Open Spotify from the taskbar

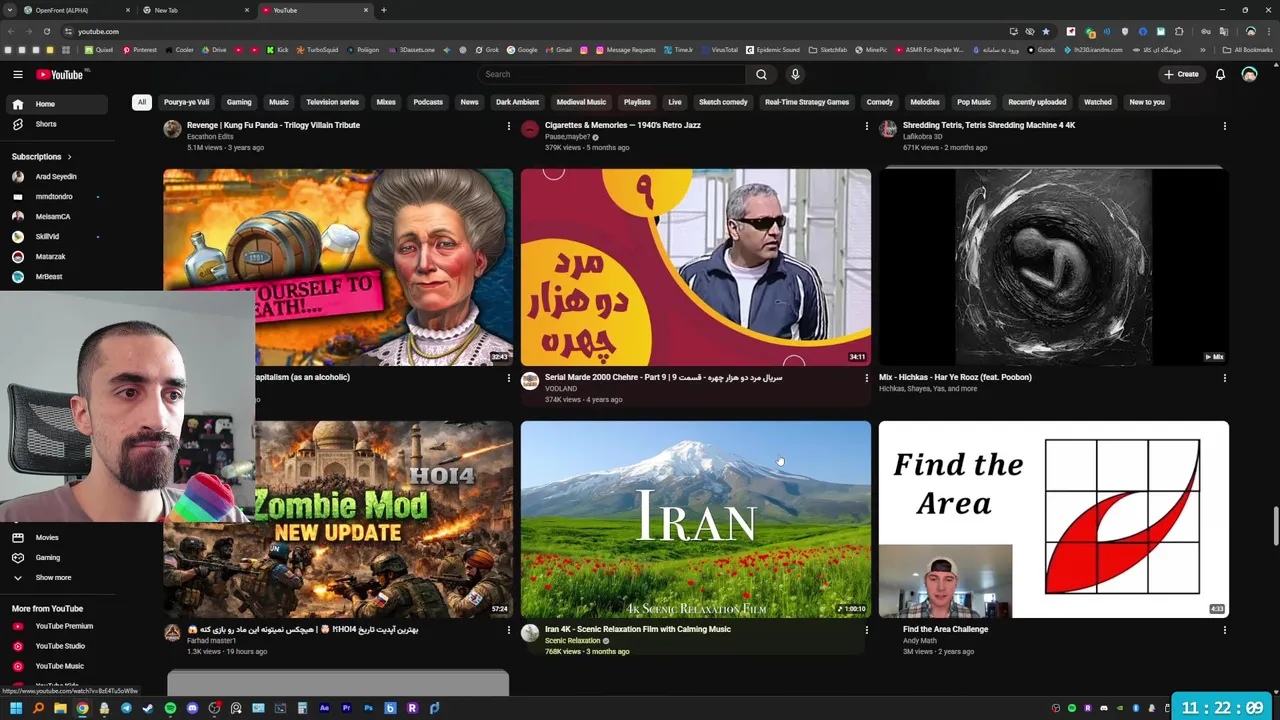[170, 708]
